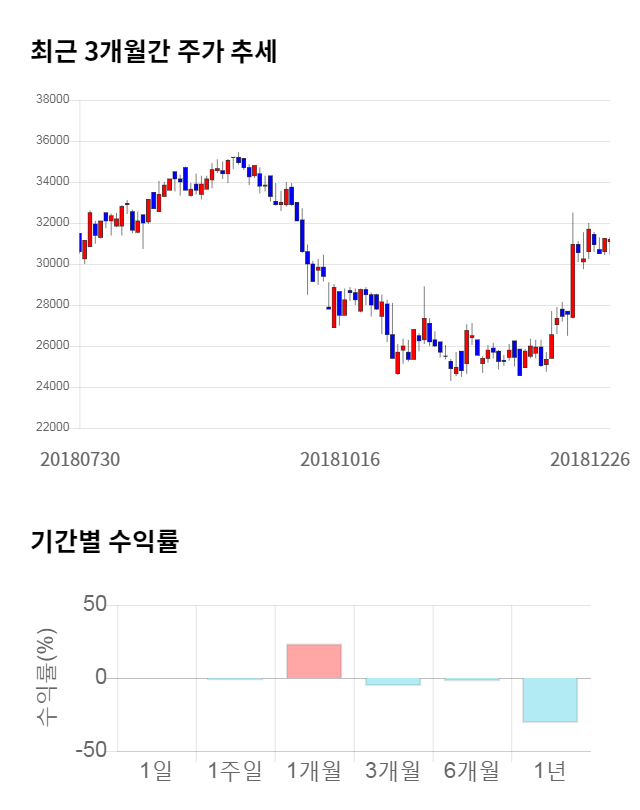Image resolution: width=640 pixels, height=810 pixels.
Task: Click the start date label 20180730
Action: [x=80, y=459]
